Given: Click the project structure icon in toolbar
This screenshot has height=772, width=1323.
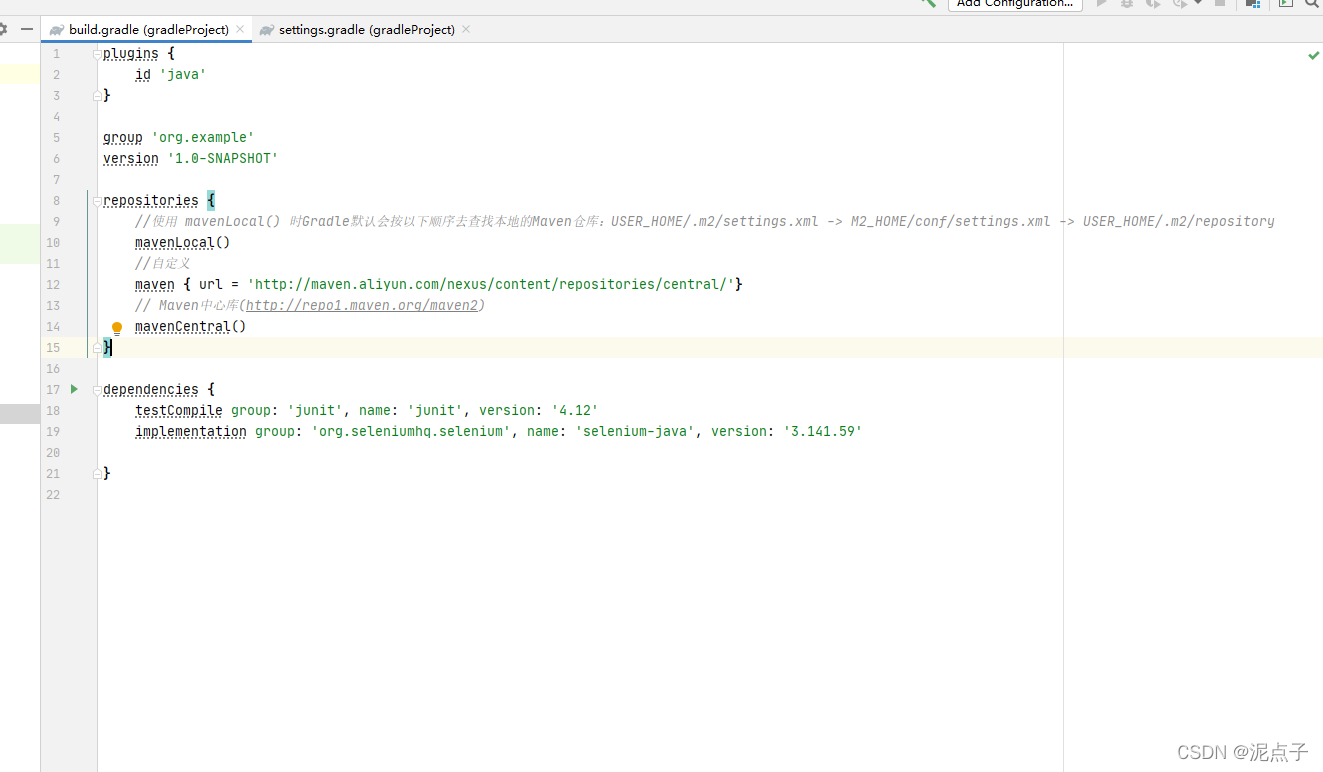Looking at the screenshot, I should click(x=1253, y=4).
